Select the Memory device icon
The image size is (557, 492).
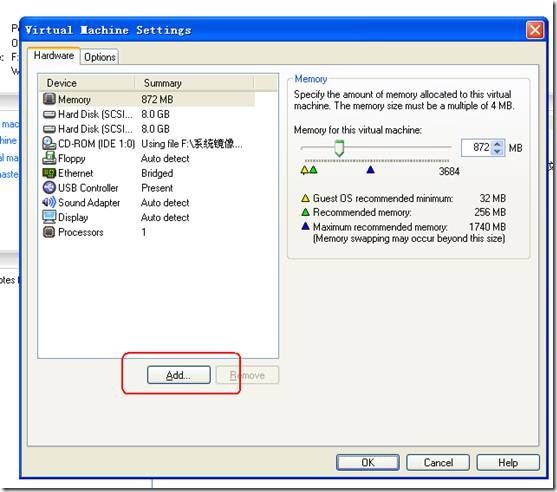[49, 99]
